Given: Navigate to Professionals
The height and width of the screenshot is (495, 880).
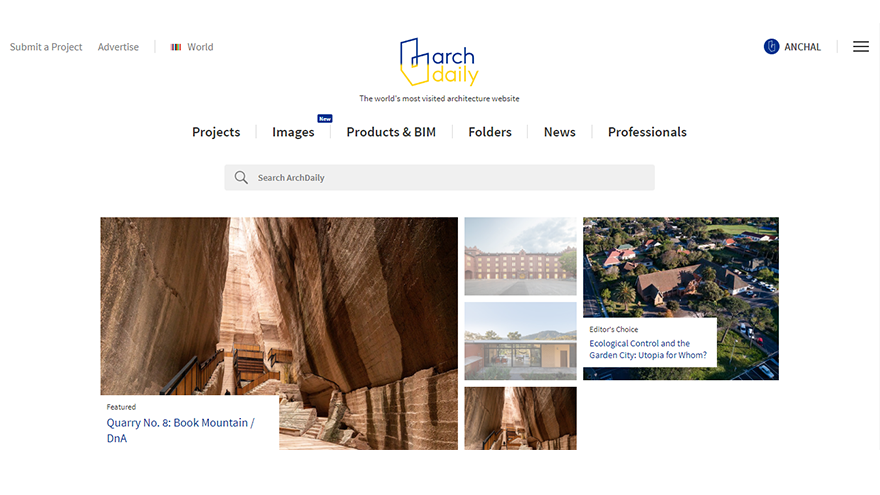Looking at the screenshot, I should coord(647,132).
